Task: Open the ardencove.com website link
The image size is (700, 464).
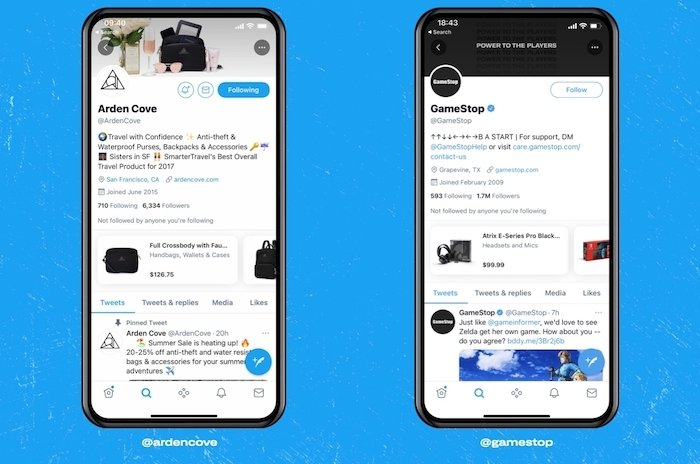Action: tap(196, 180)
